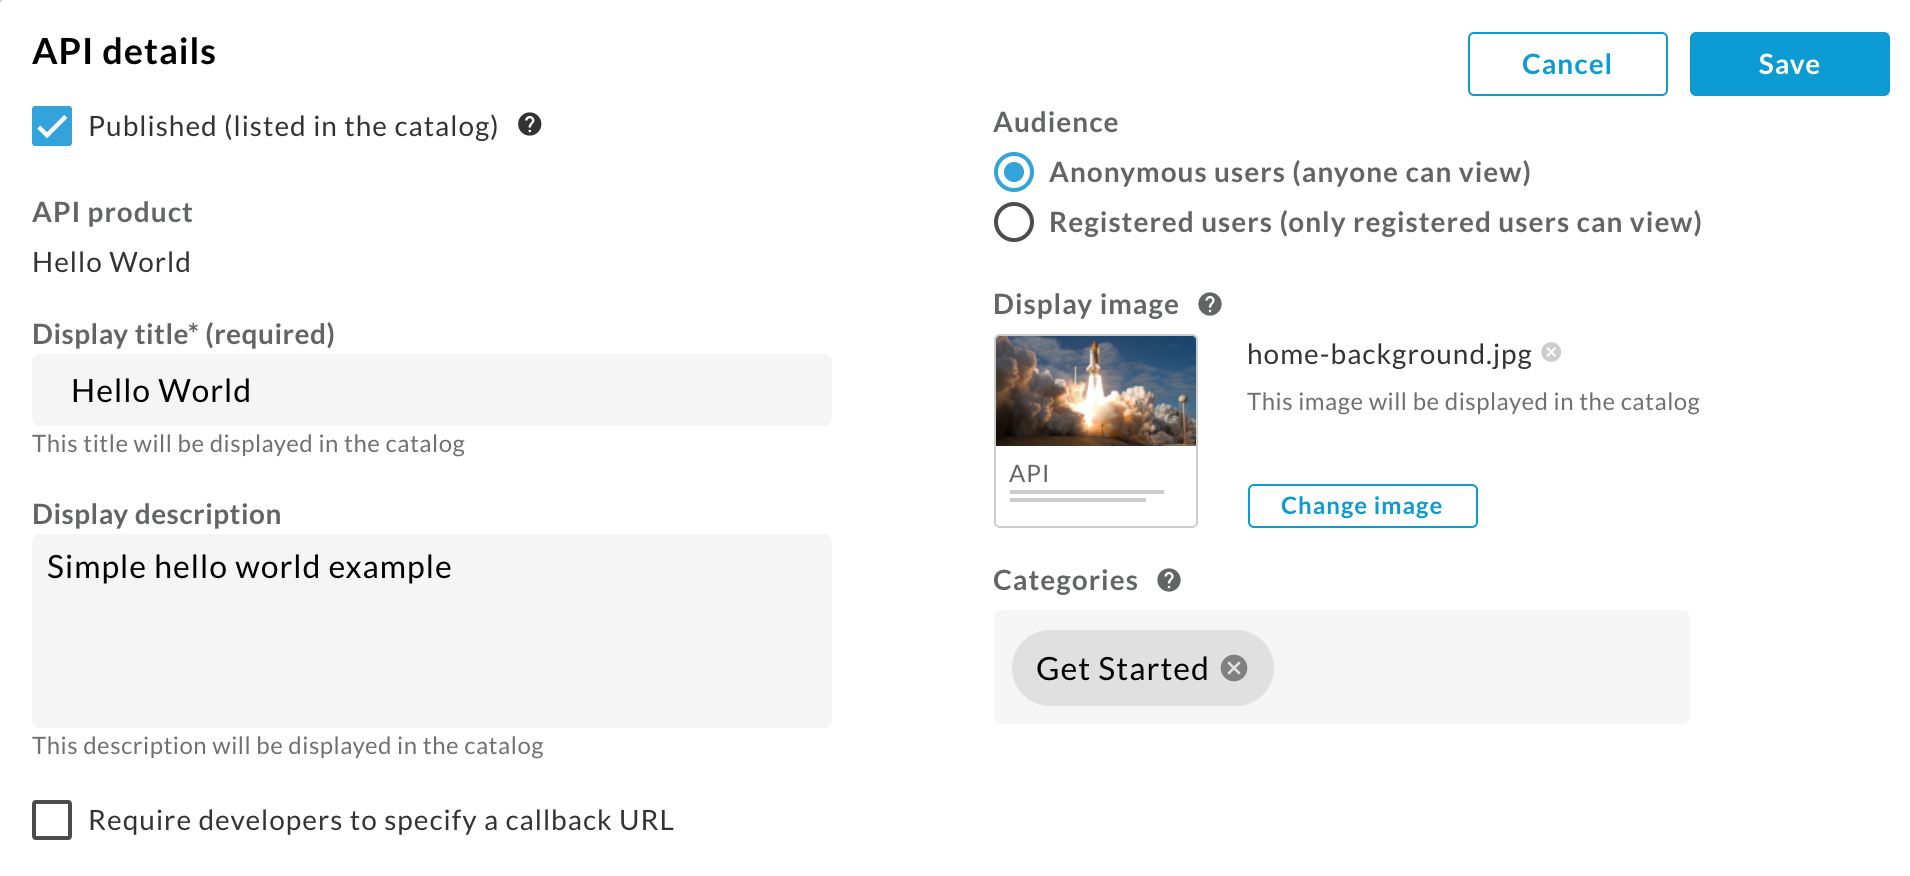Click the Hello World API product value
Screen dimensions: 1910x876
click(x=111, y=262)
